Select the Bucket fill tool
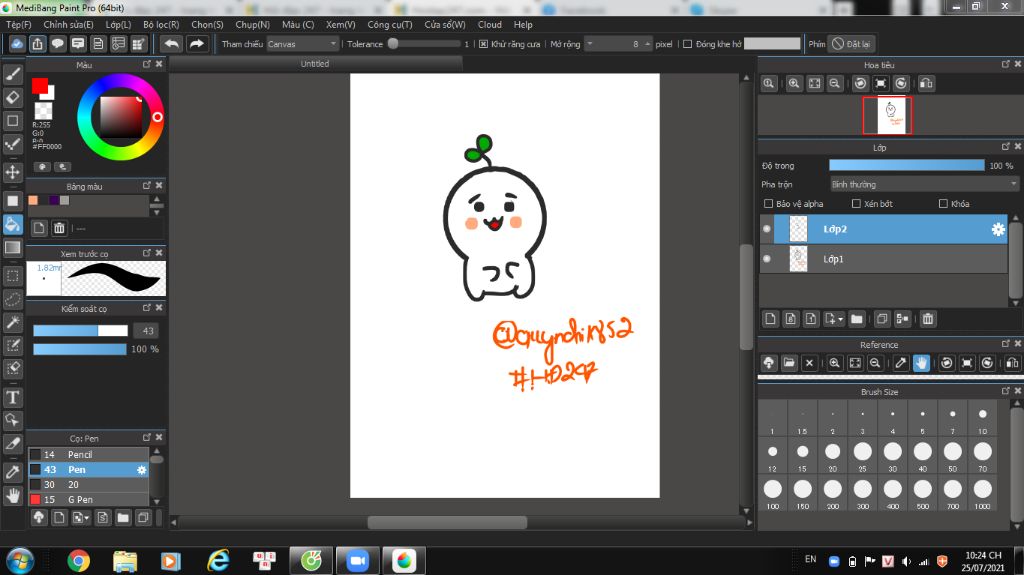 12,224
